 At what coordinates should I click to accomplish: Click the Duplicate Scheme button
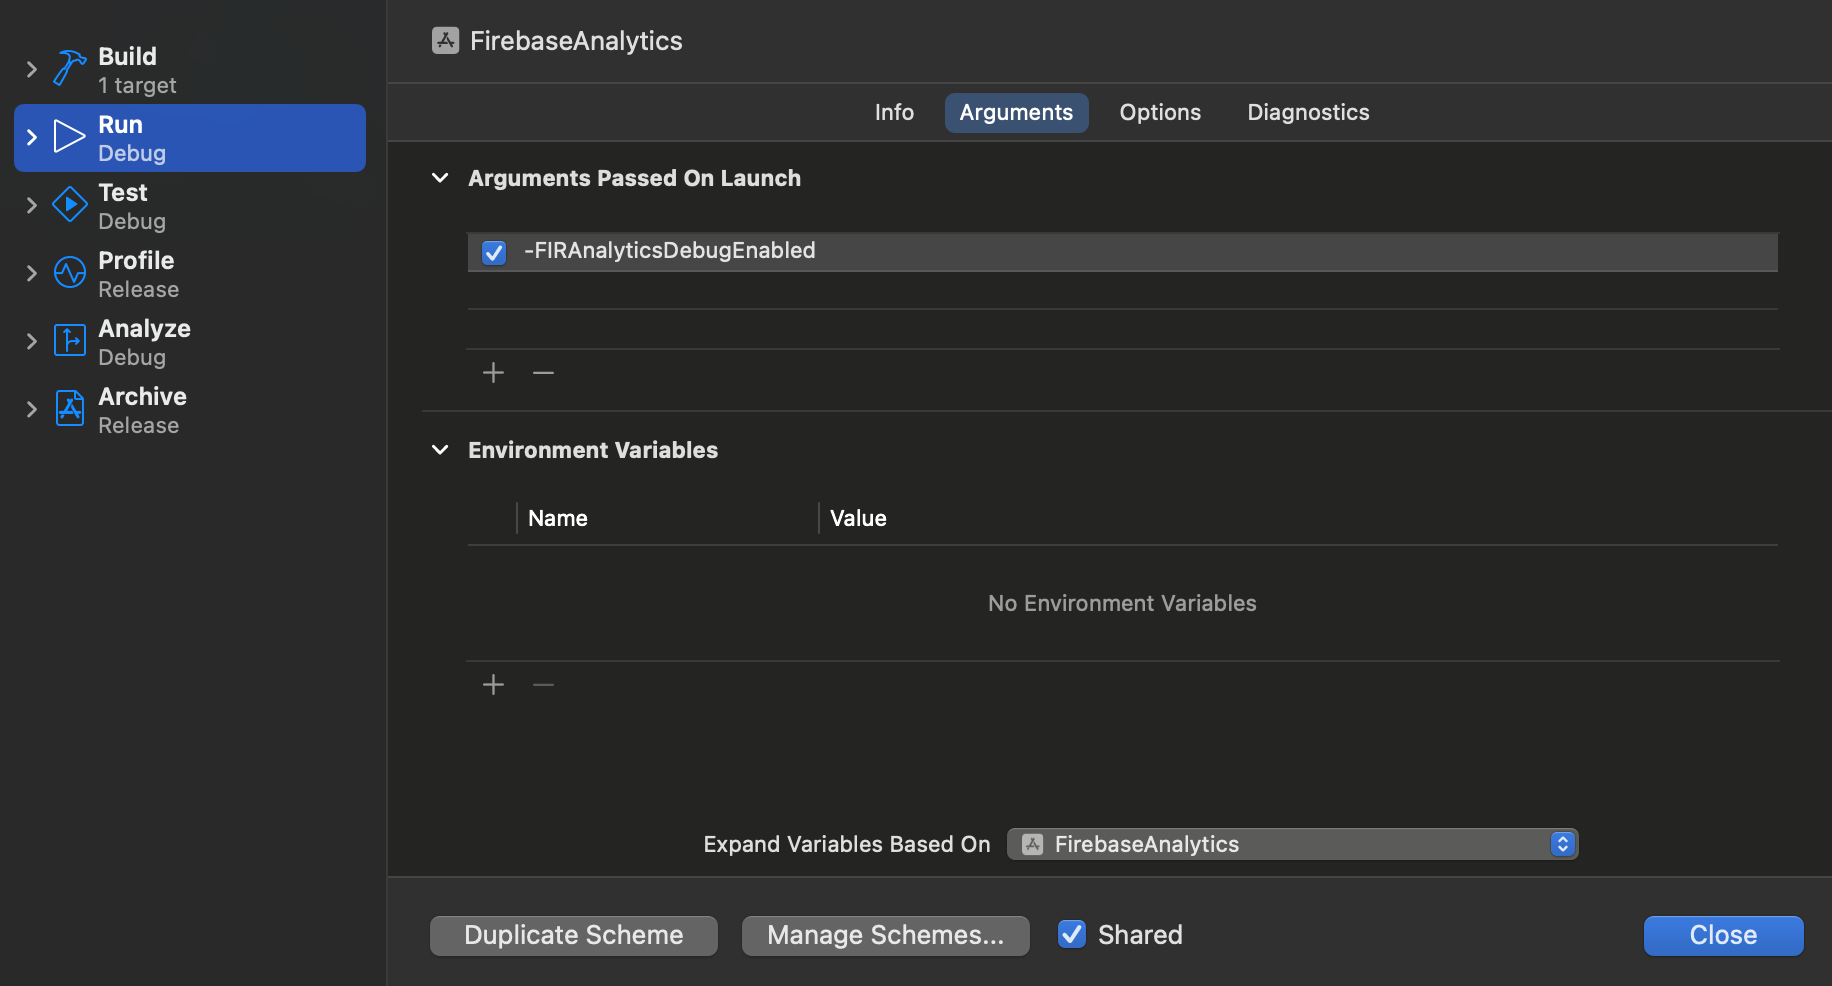572,934
